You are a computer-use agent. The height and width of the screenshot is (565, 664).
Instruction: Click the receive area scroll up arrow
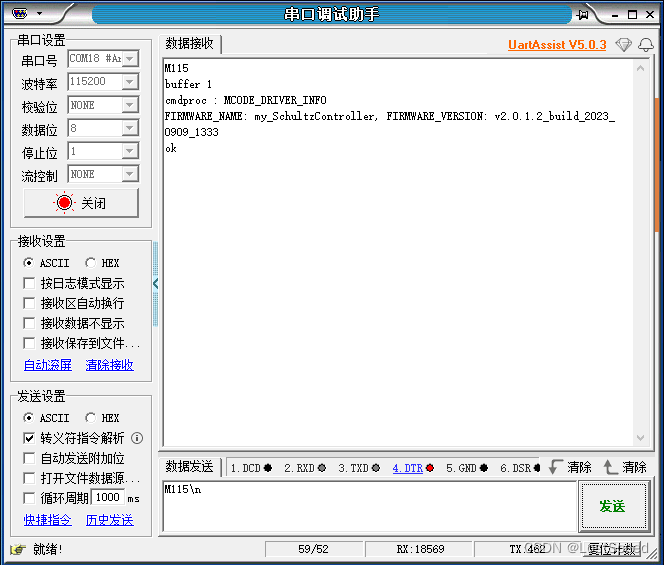(x=640, y=68)
